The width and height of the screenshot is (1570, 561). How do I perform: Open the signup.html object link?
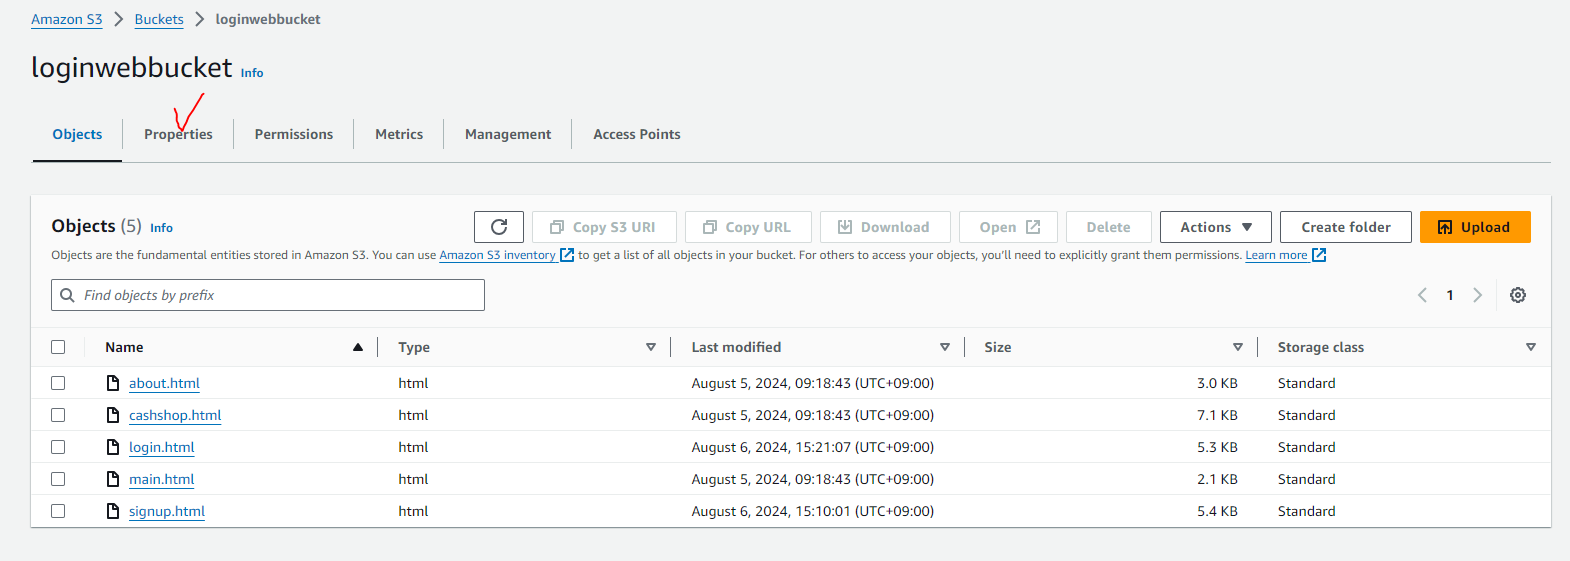pyautogui.click(x=167, y=511)
